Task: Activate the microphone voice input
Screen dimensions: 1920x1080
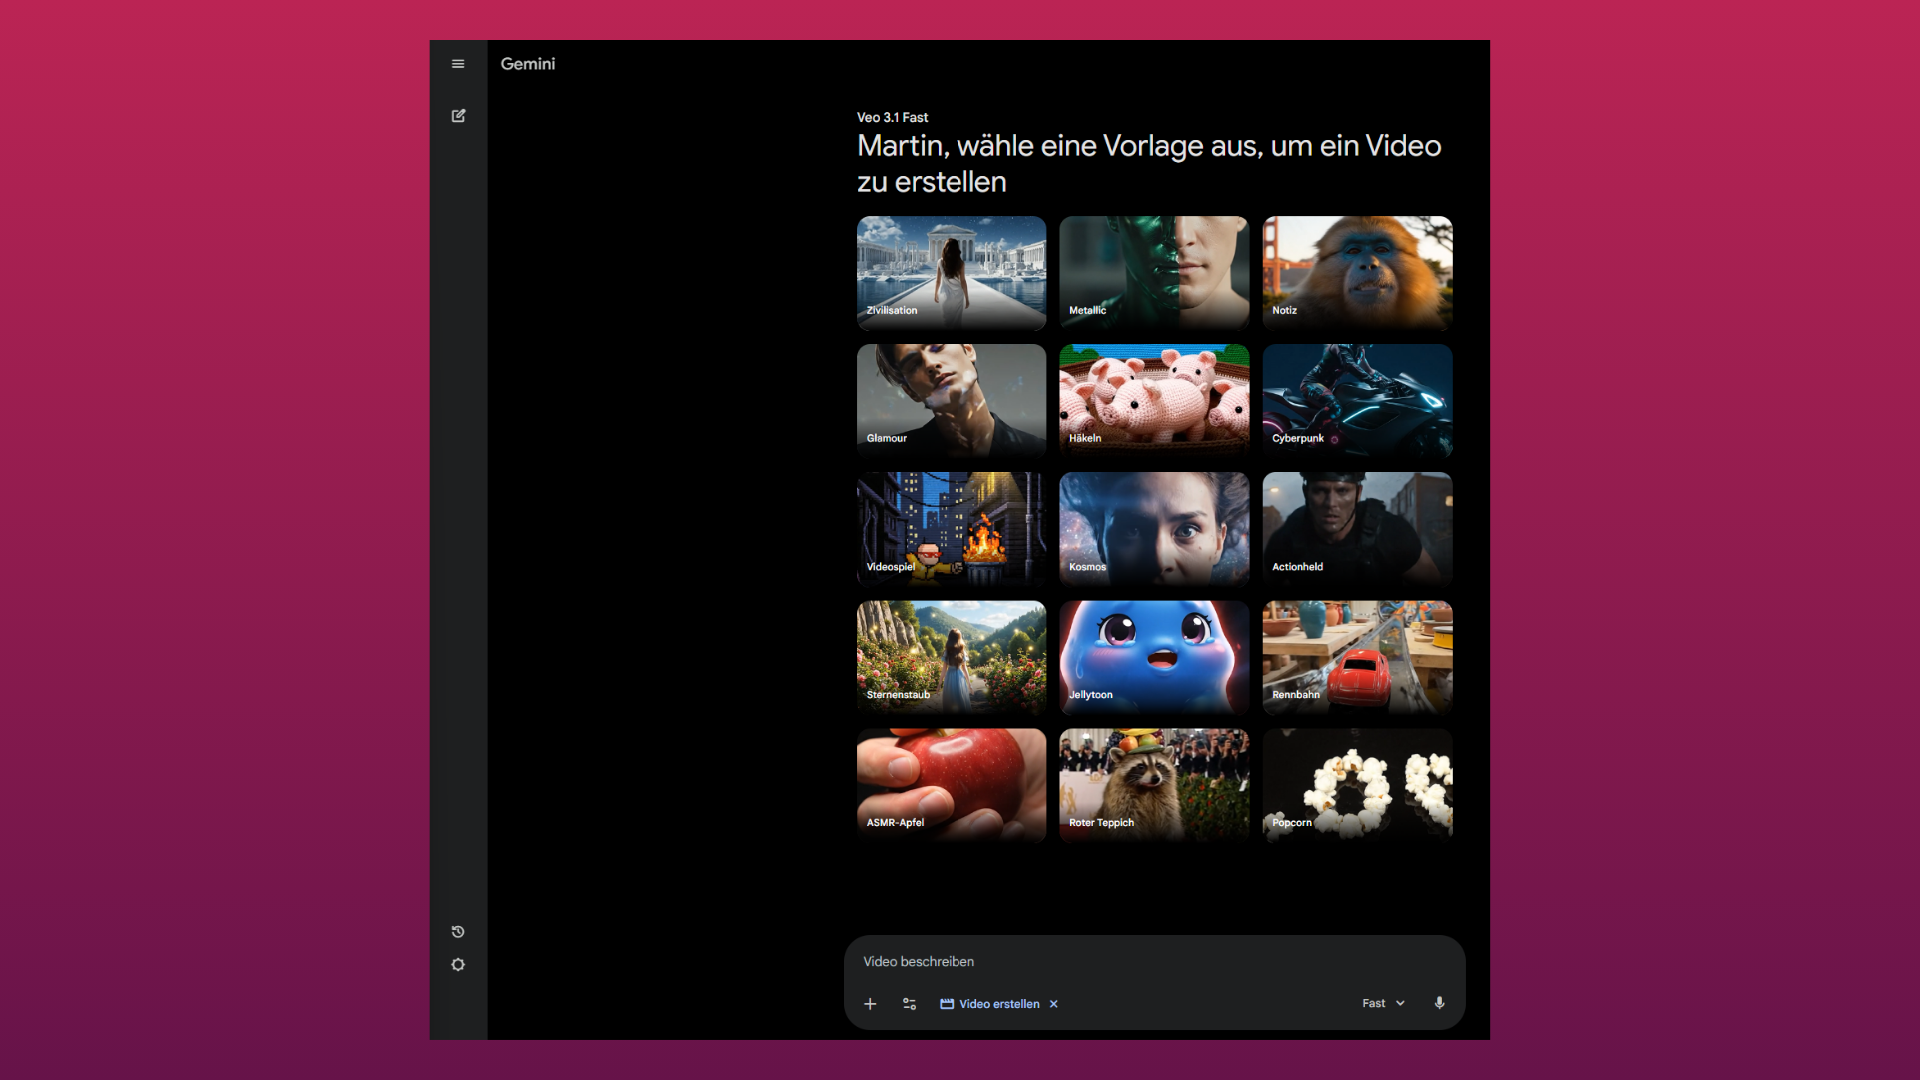Action: pos(1439,1003)
